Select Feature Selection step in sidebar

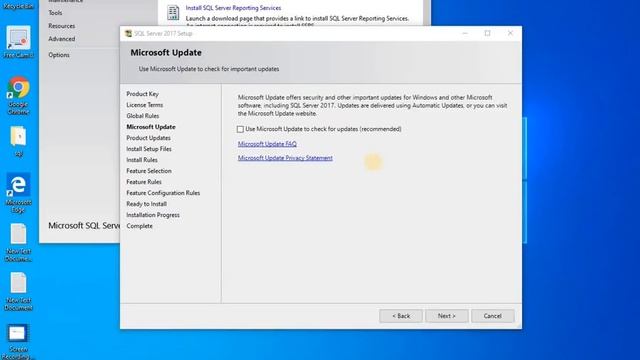149,171
